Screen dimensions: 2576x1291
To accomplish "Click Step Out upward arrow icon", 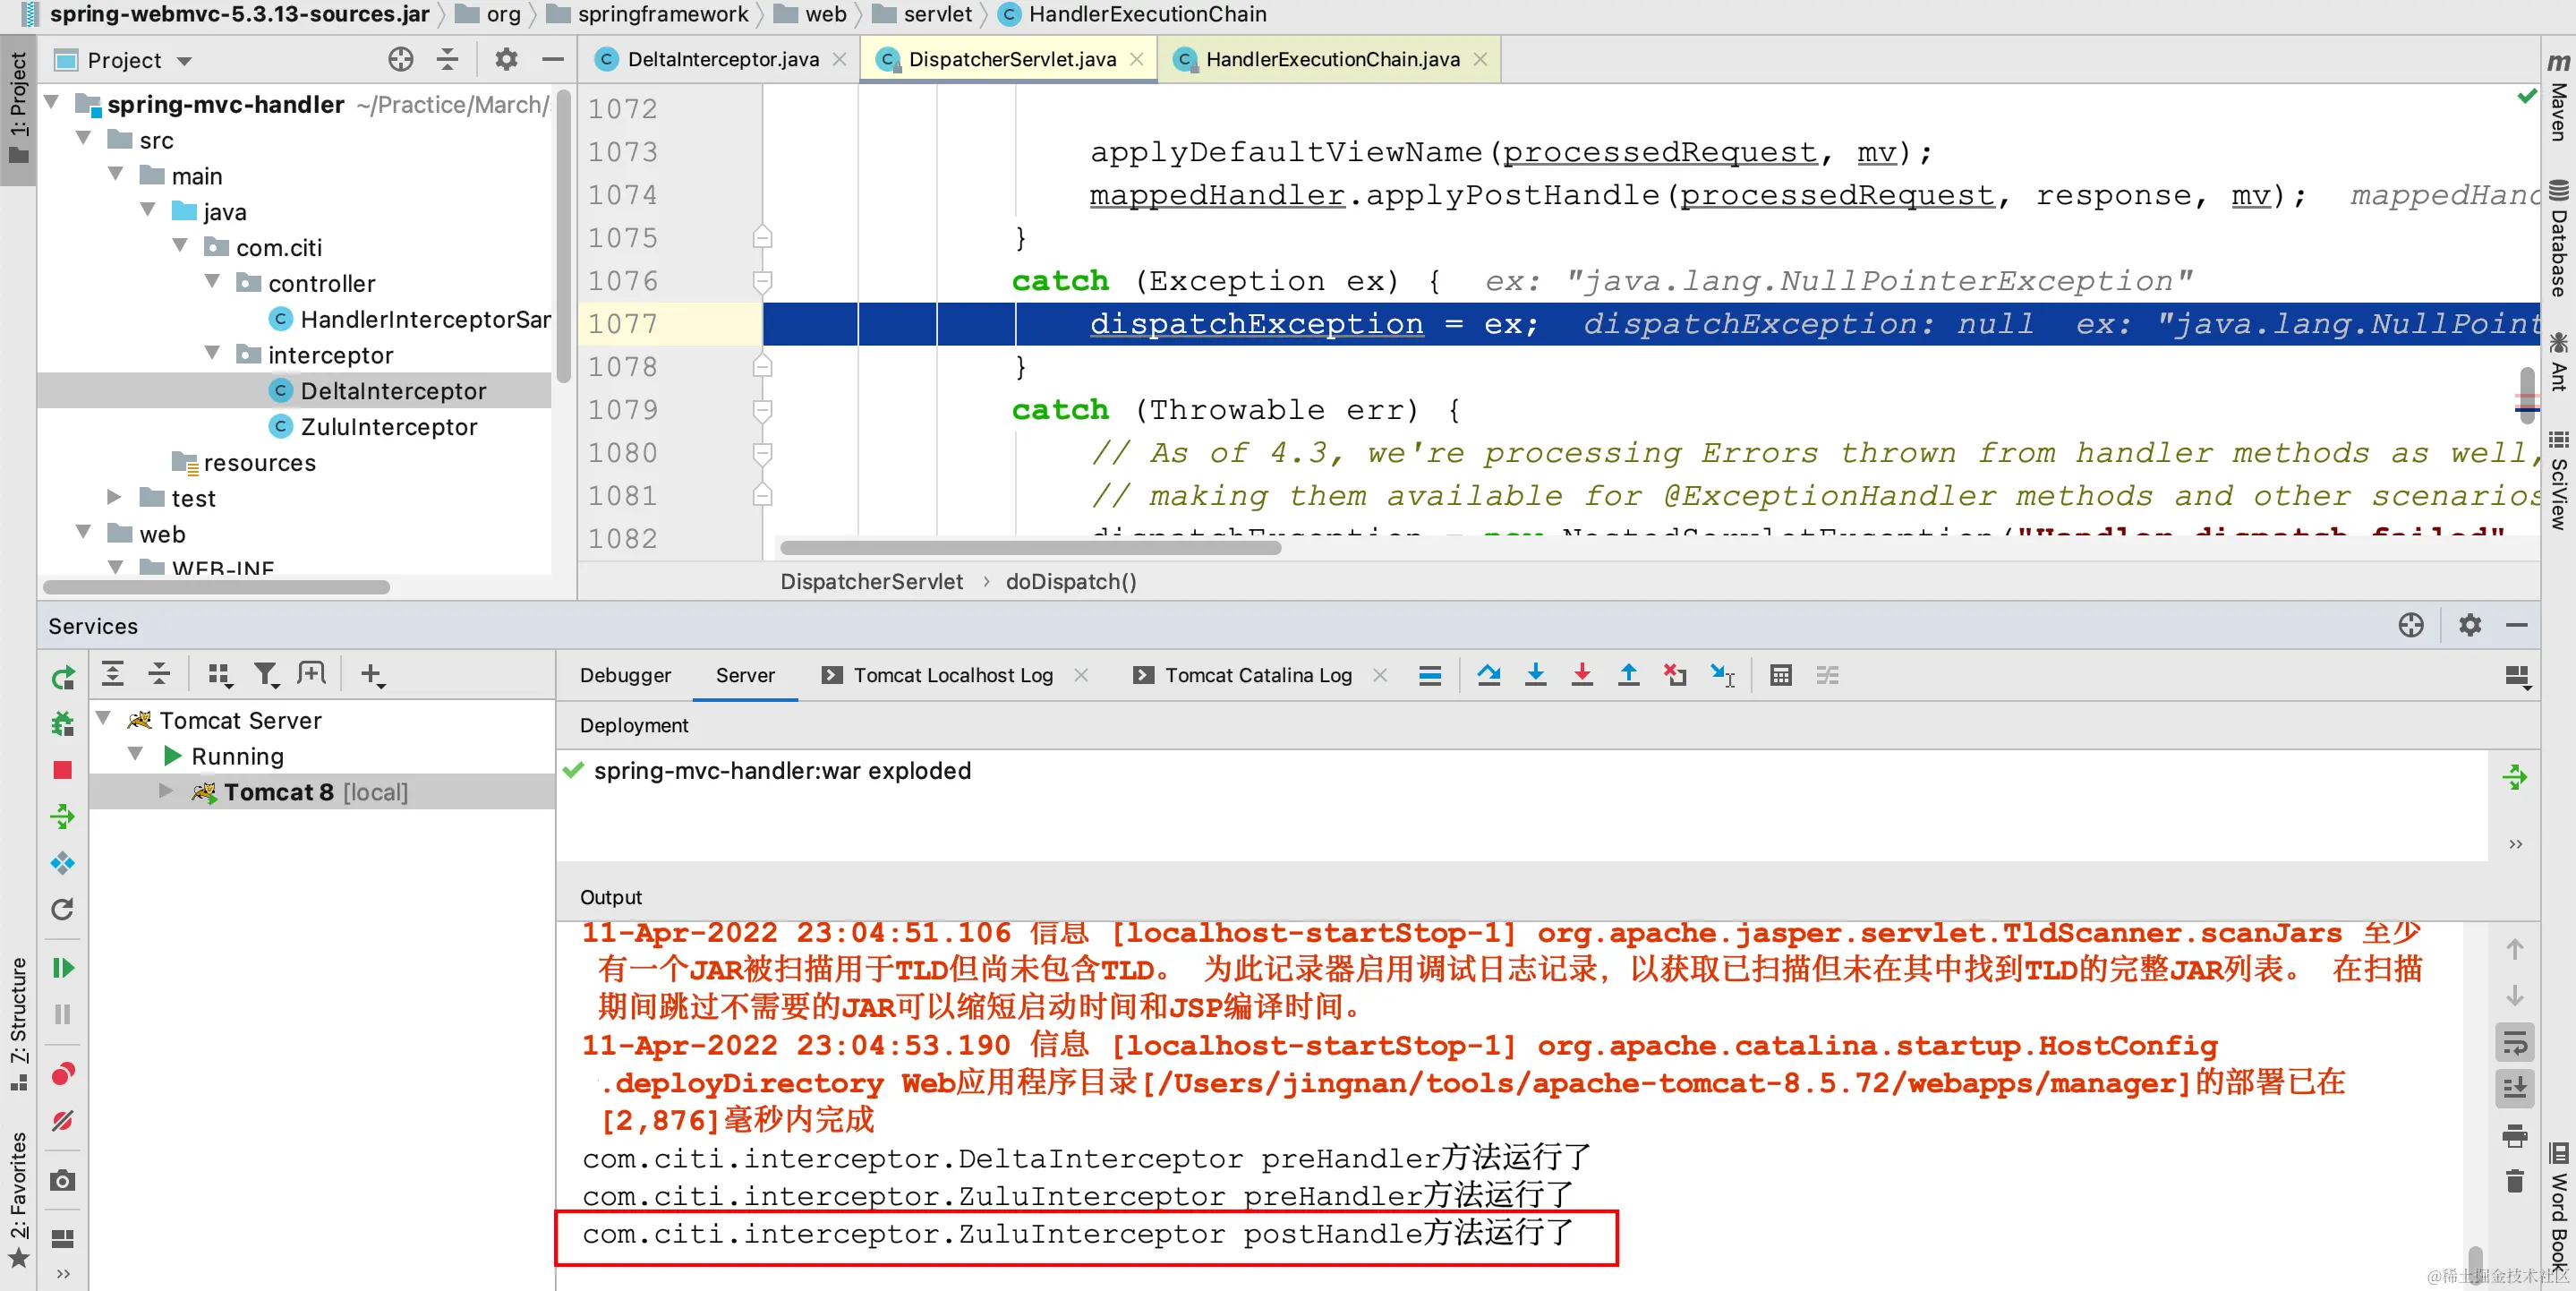I will pos(1628,675).
